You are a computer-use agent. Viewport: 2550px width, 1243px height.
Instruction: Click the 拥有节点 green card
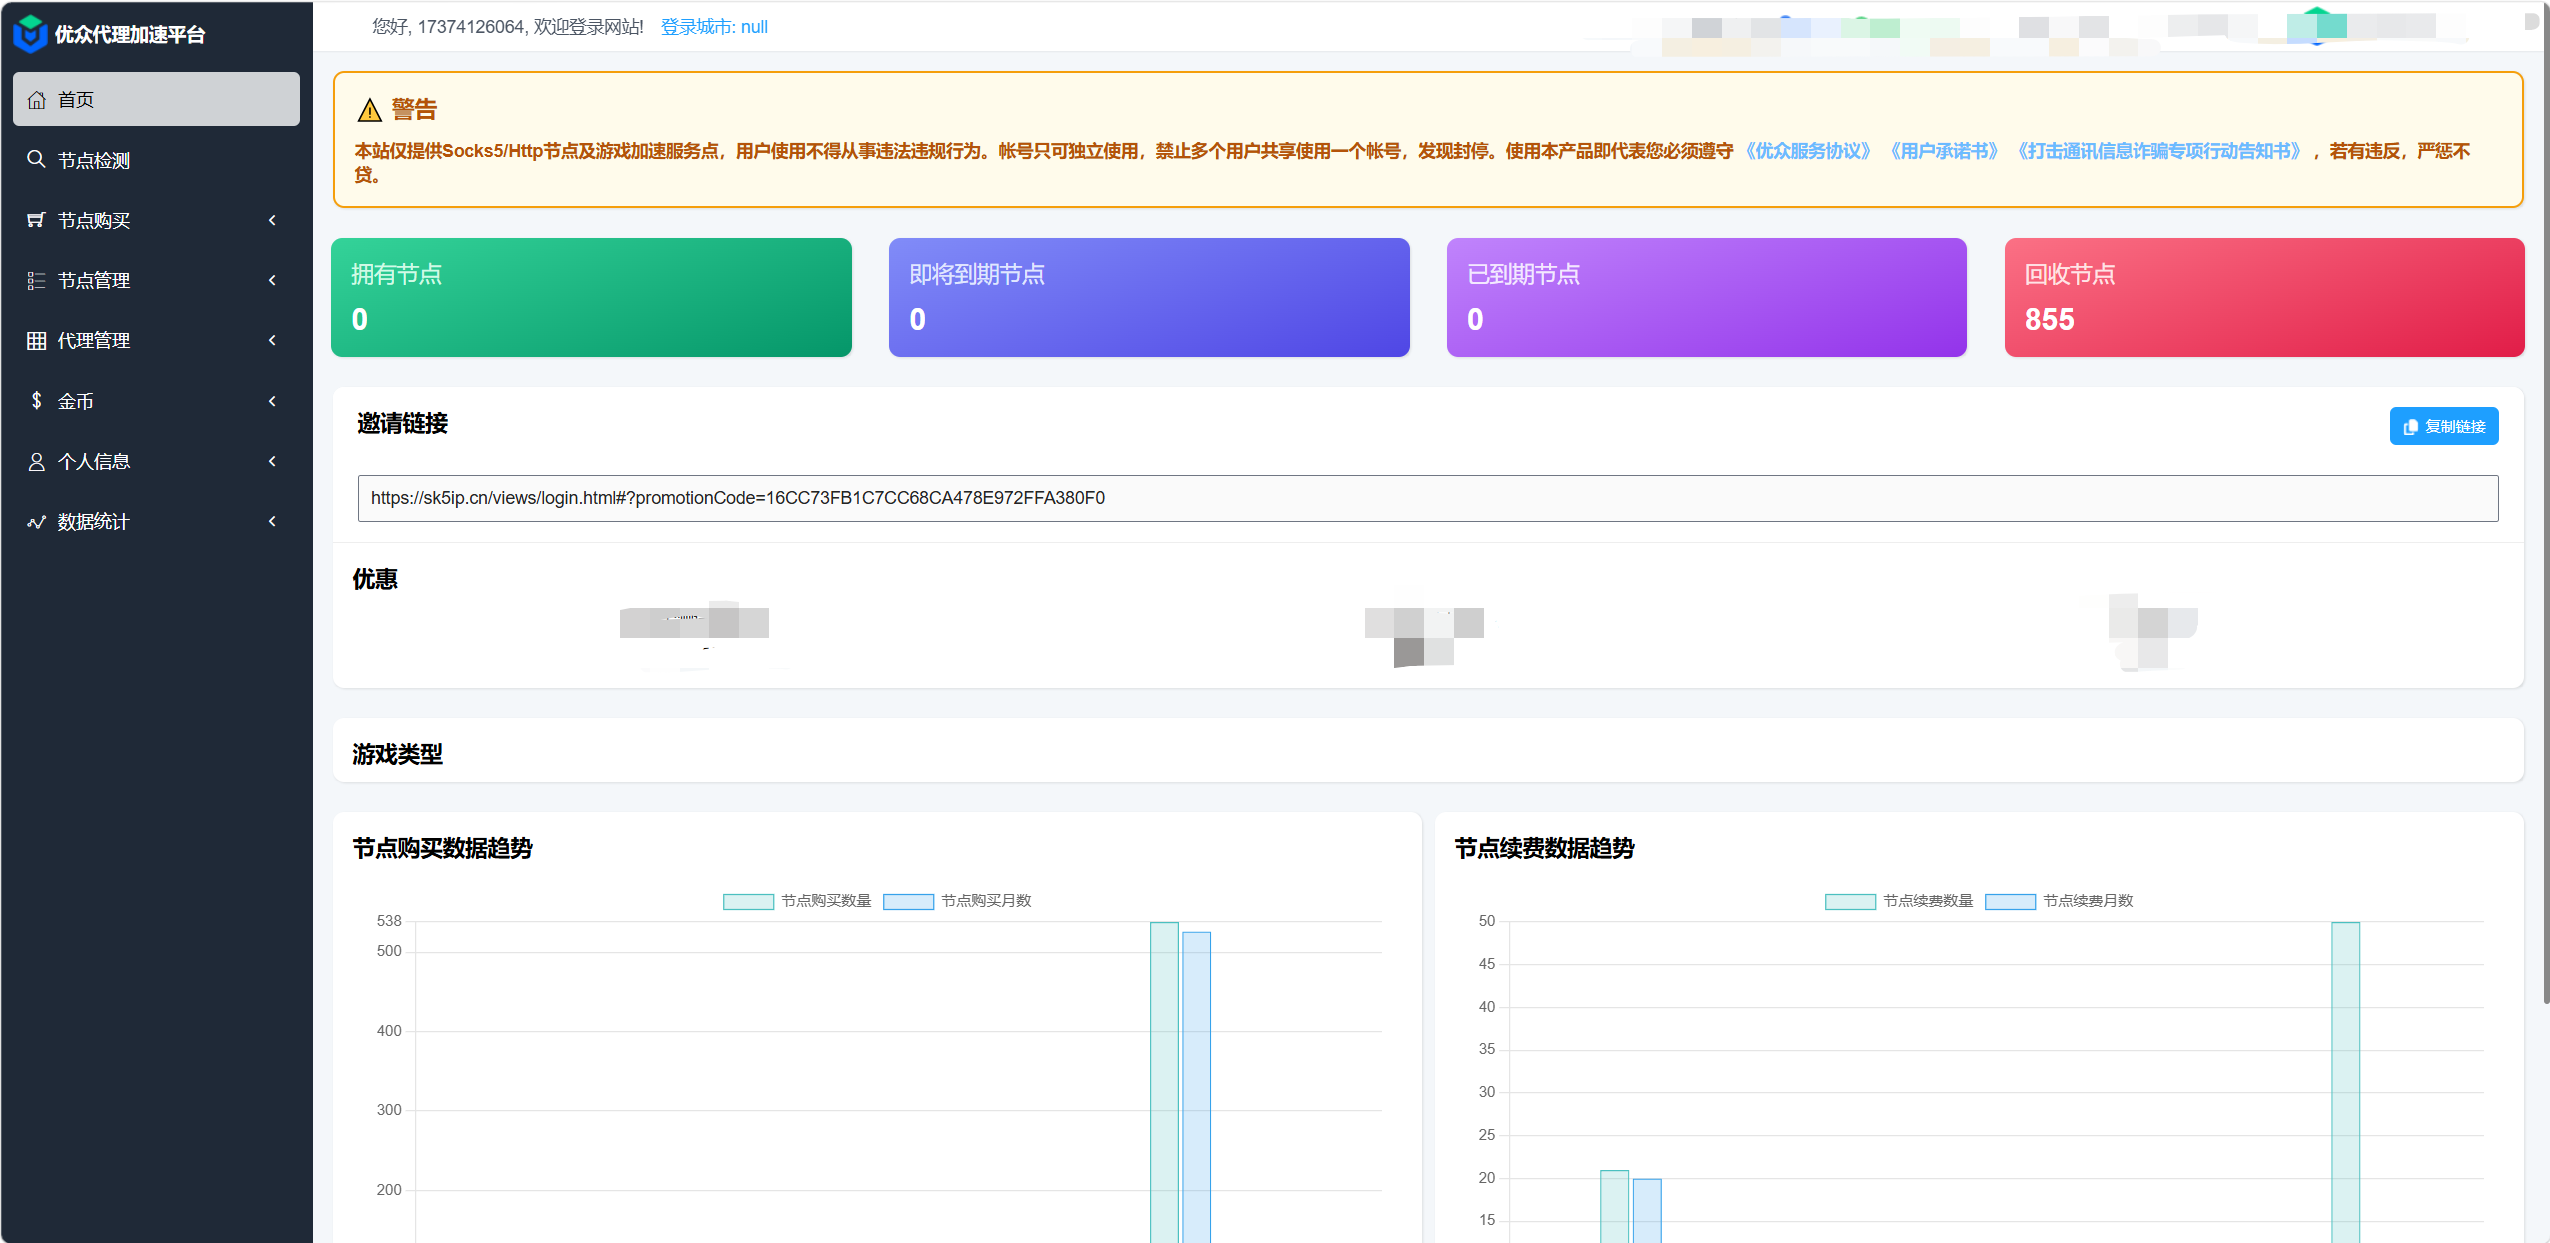591,297
